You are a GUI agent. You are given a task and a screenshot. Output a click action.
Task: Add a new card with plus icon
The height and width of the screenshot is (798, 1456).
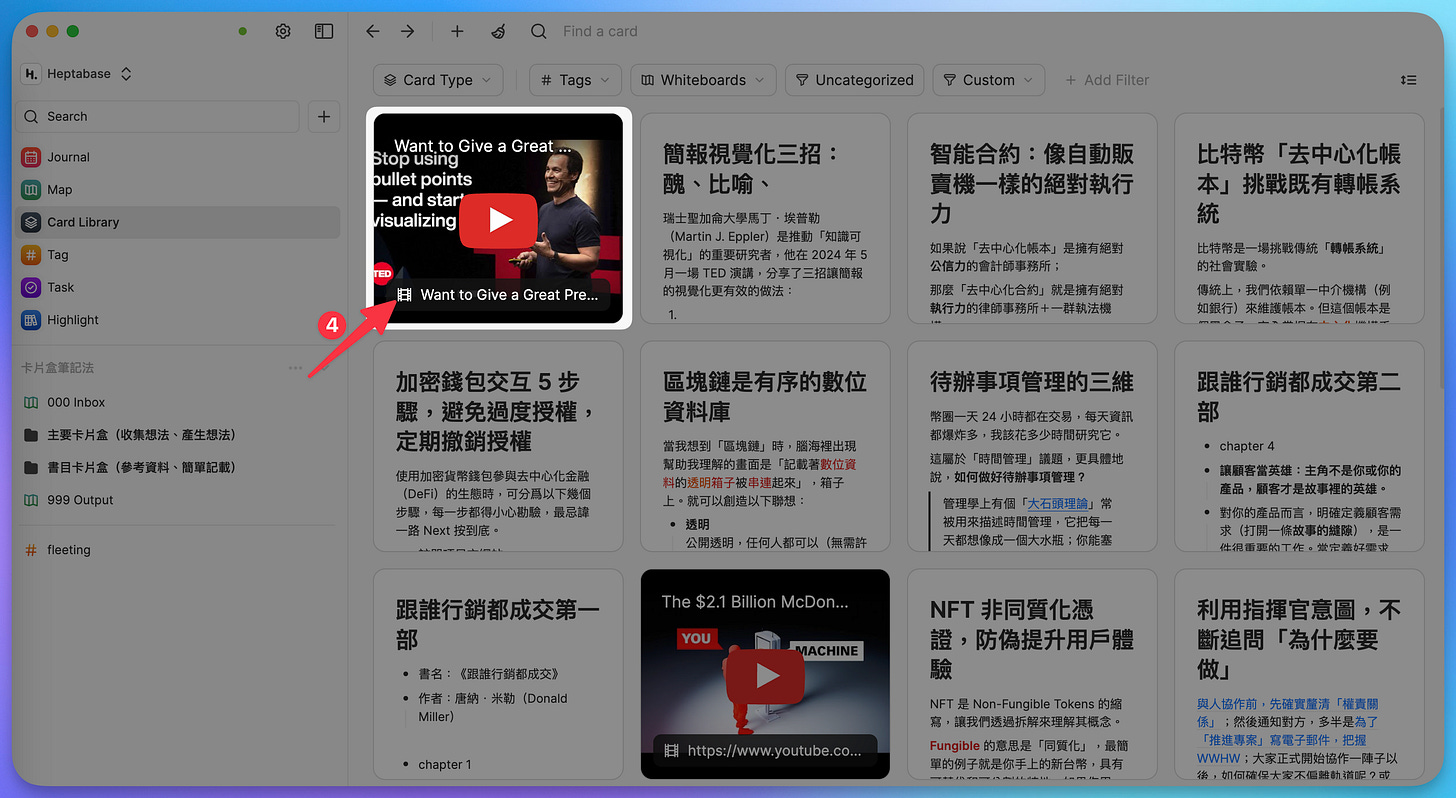(457, 32)
